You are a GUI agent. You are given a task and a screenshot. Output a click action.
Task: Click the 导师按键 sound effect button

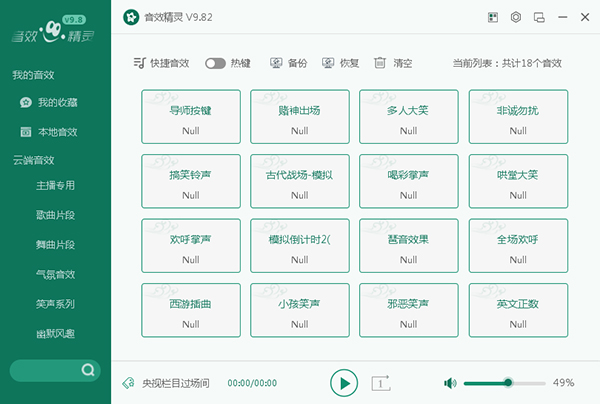[x=191, y=117]
